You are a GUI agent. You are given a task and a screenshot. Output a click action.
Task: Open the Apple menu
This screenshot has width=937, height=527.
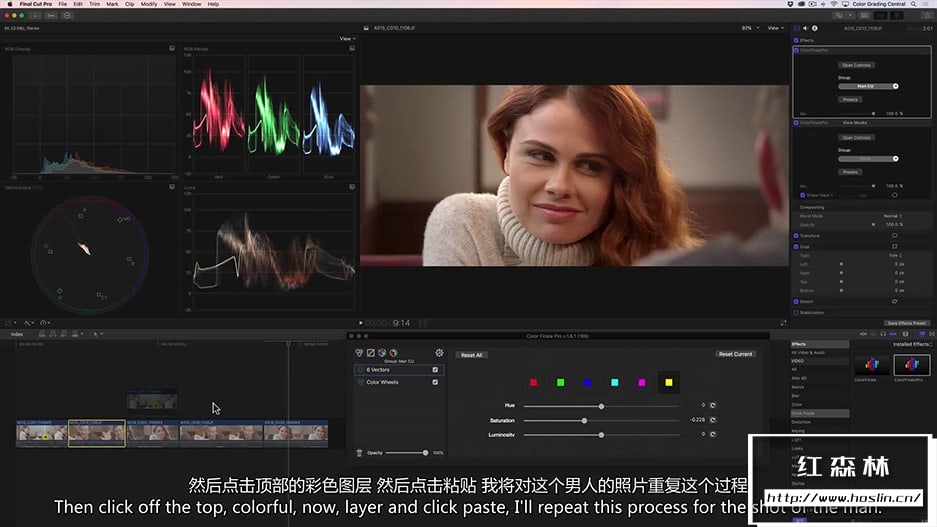click(10, 4)
